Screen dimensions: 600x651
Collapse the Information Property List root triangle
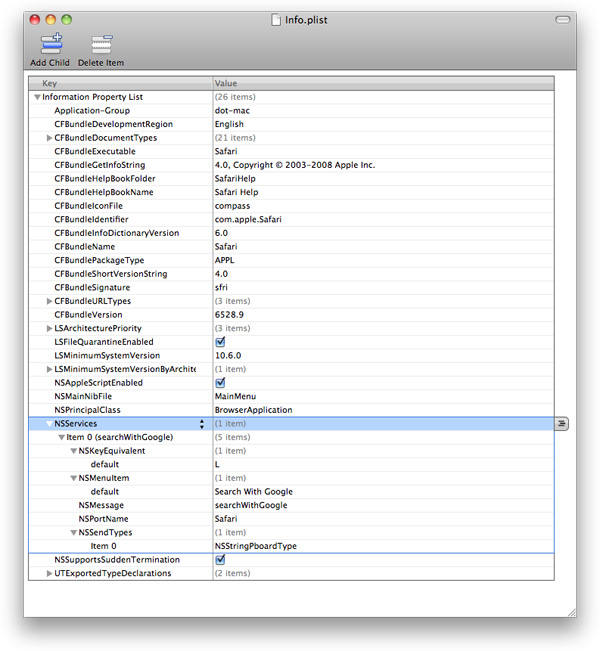37,97
